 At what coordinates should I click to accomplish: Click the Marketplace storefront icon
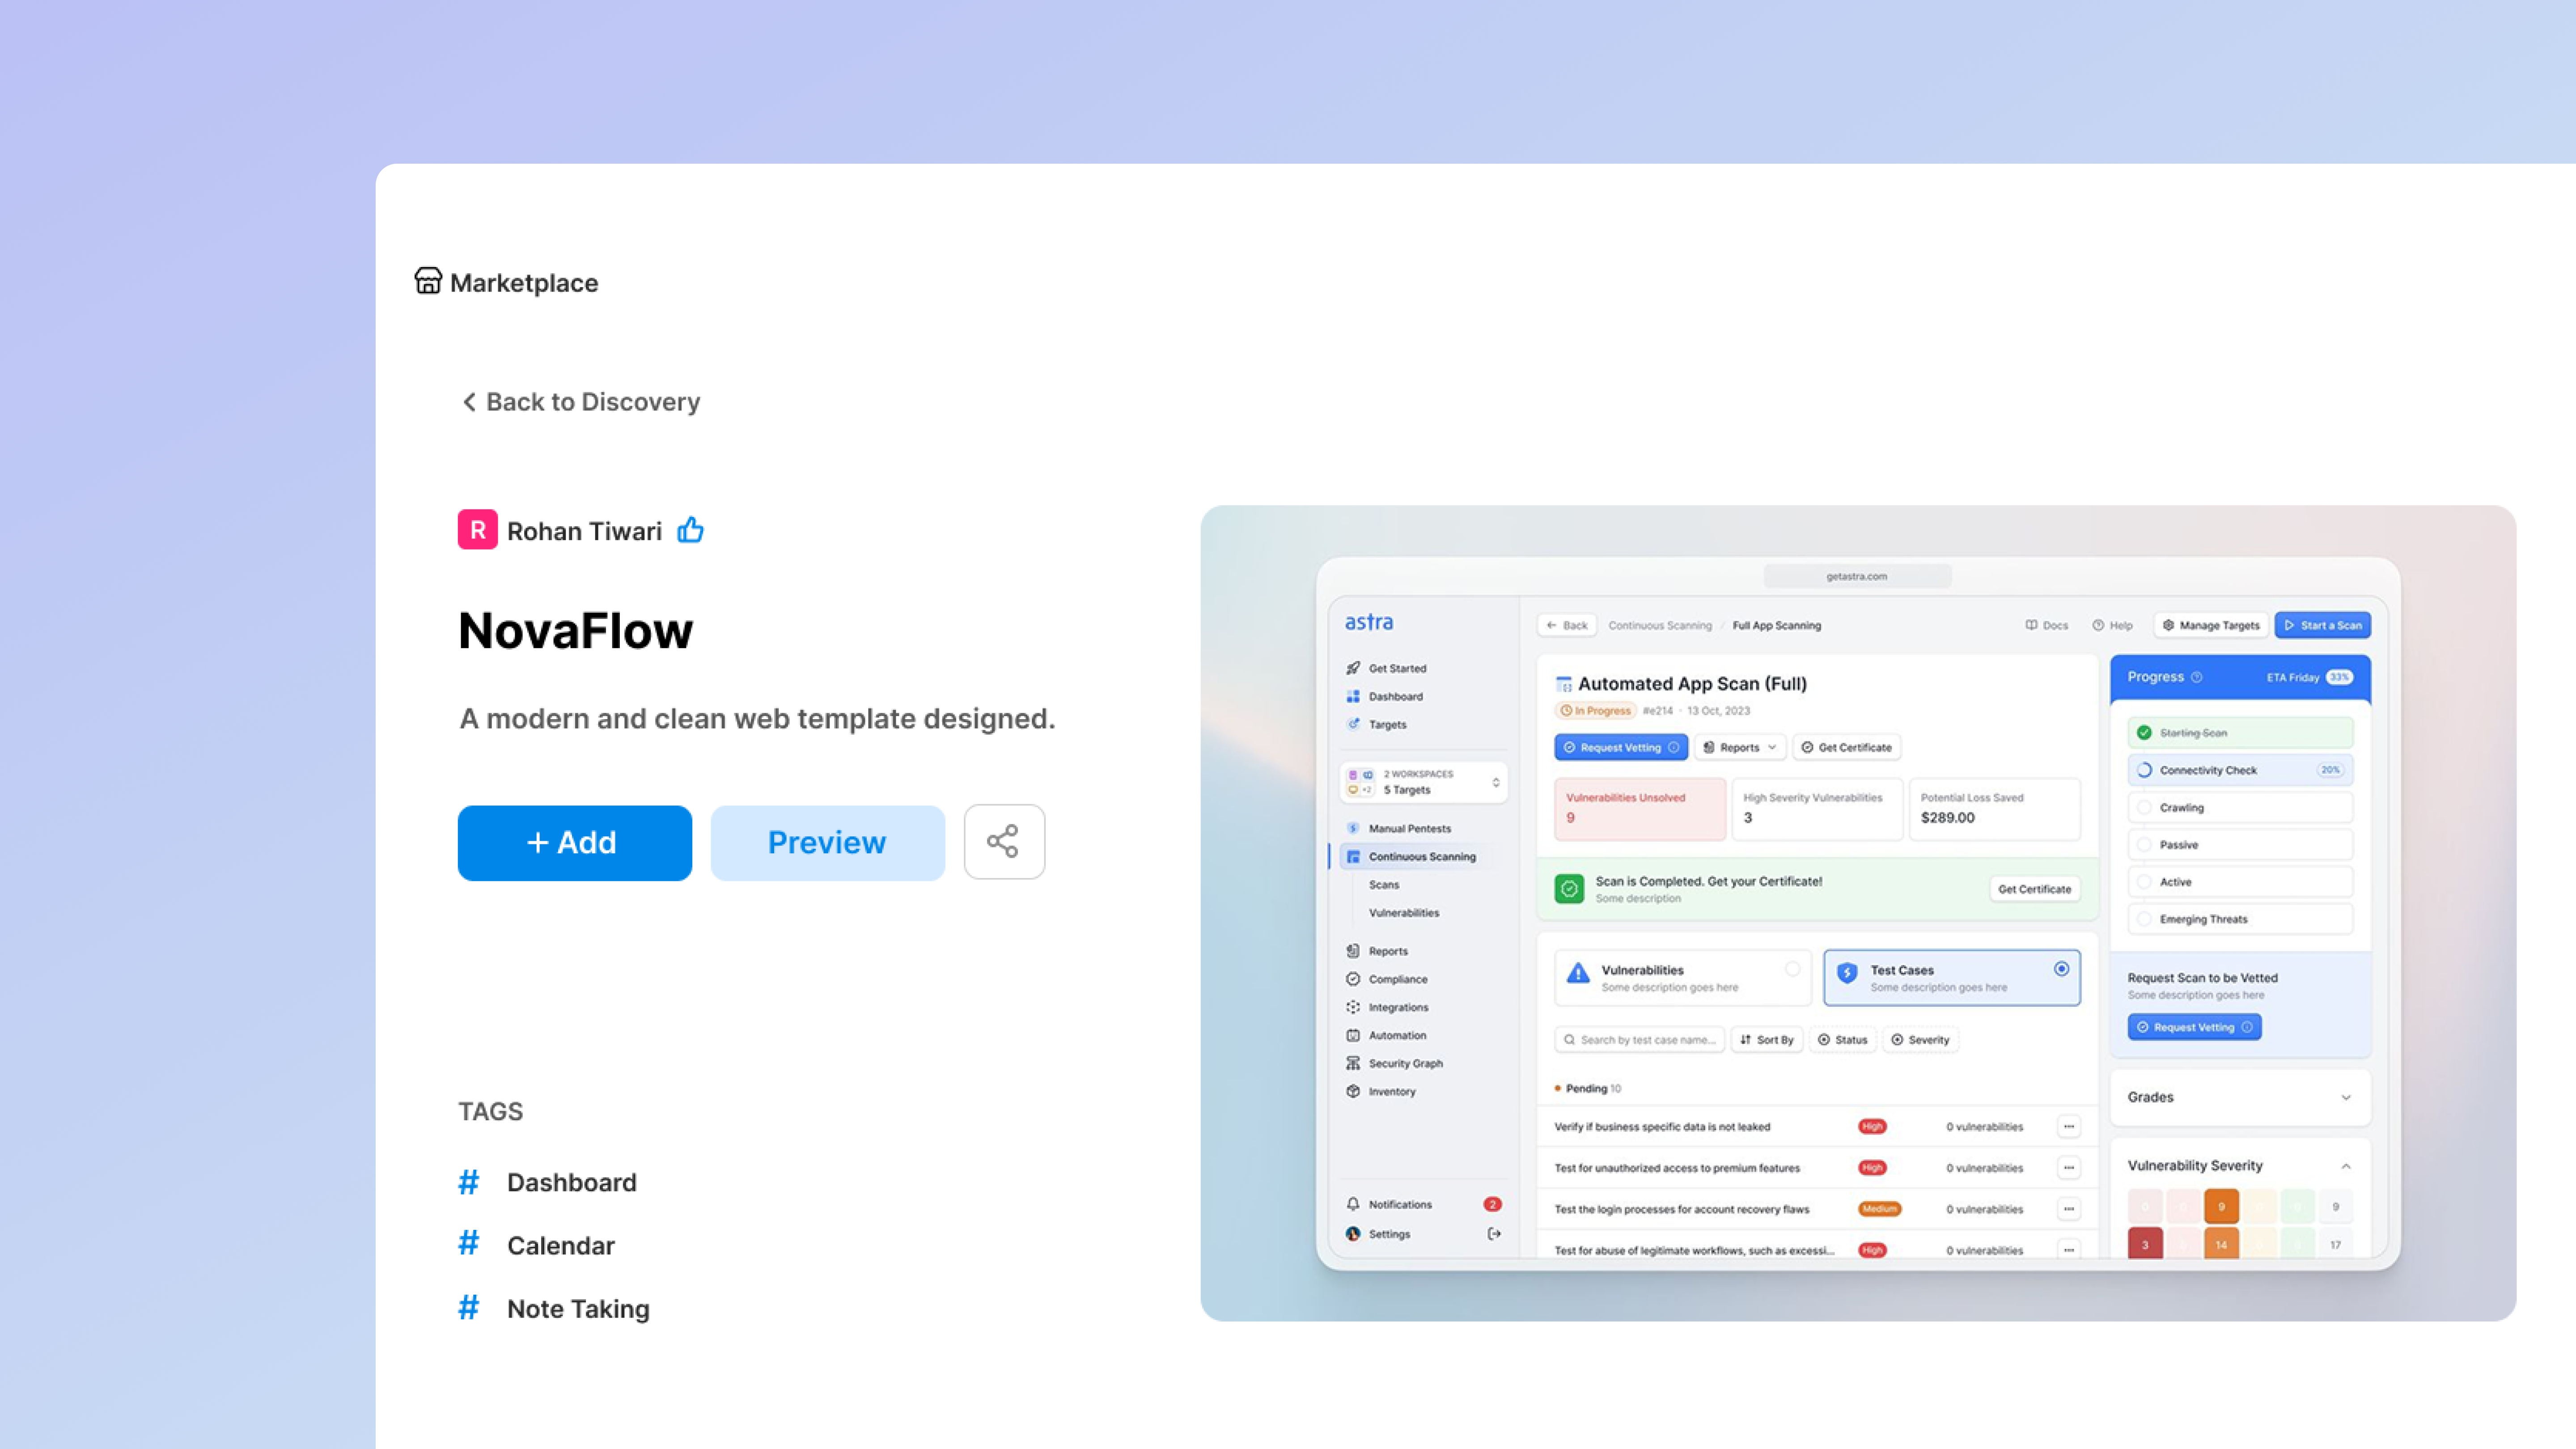428,281
